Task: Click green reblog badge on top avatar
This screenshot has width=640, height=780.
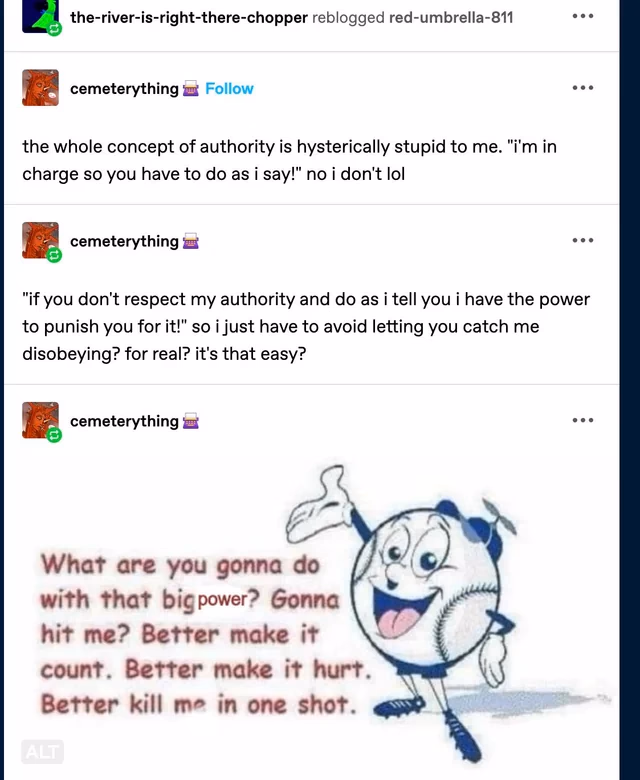Action: (54, 29)
